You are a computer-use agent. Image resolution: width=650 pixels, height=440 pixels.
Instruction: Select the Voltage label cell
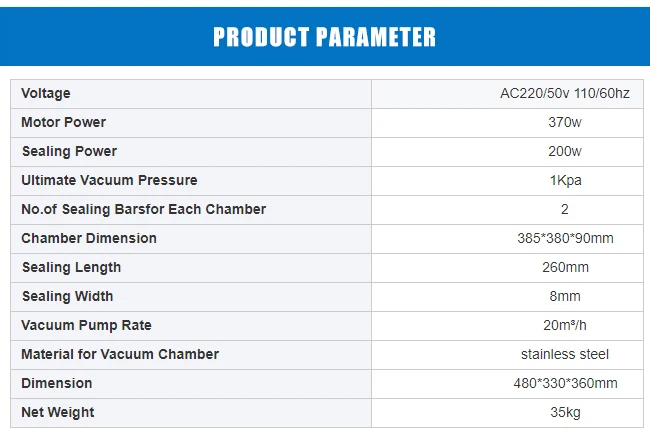(x=46, y=93)
